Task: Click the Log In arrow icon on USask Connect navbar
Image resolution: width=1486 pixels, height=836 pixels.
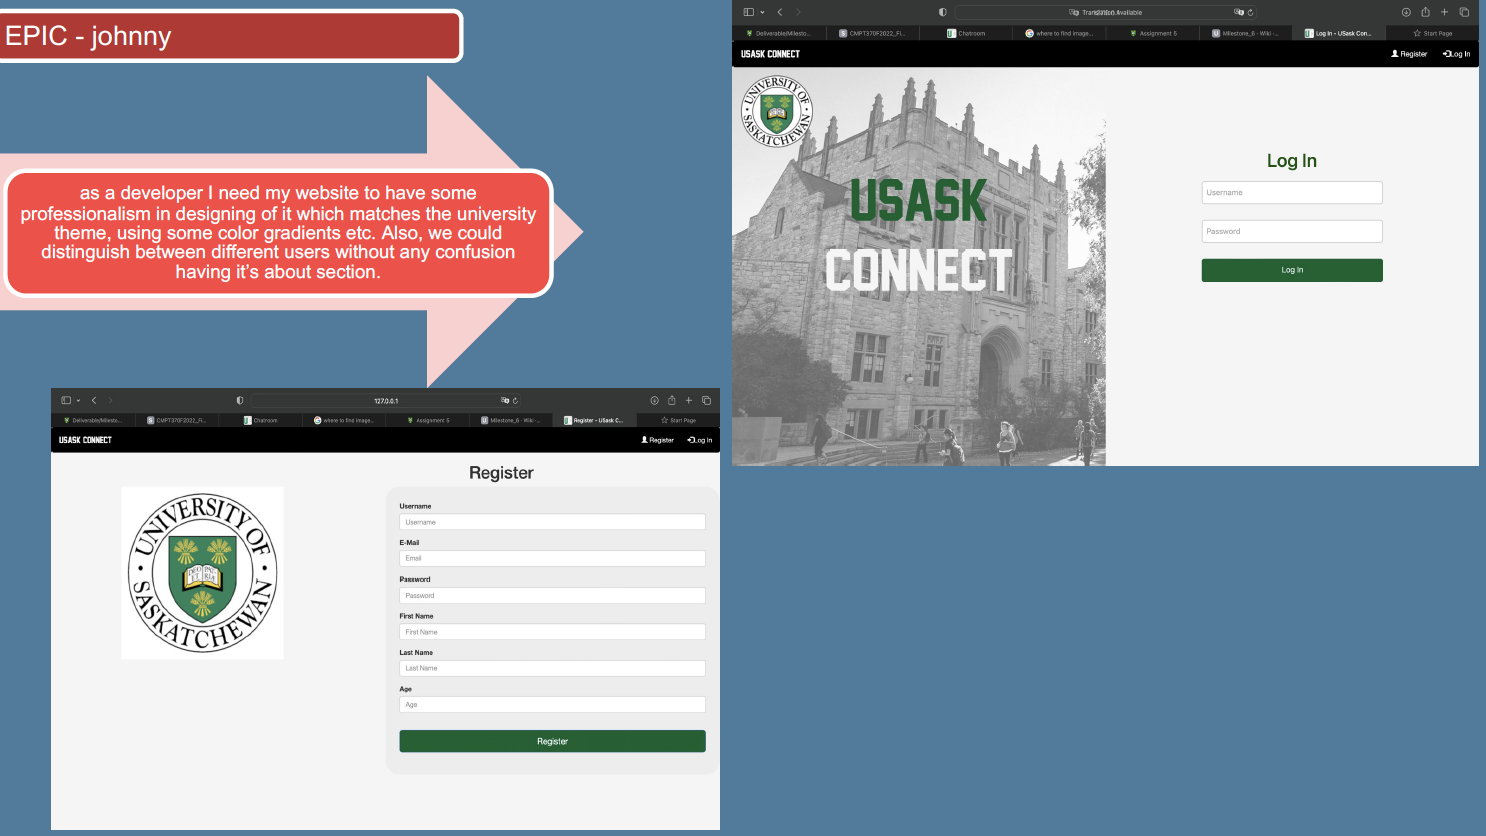Action: point(1445,54)
